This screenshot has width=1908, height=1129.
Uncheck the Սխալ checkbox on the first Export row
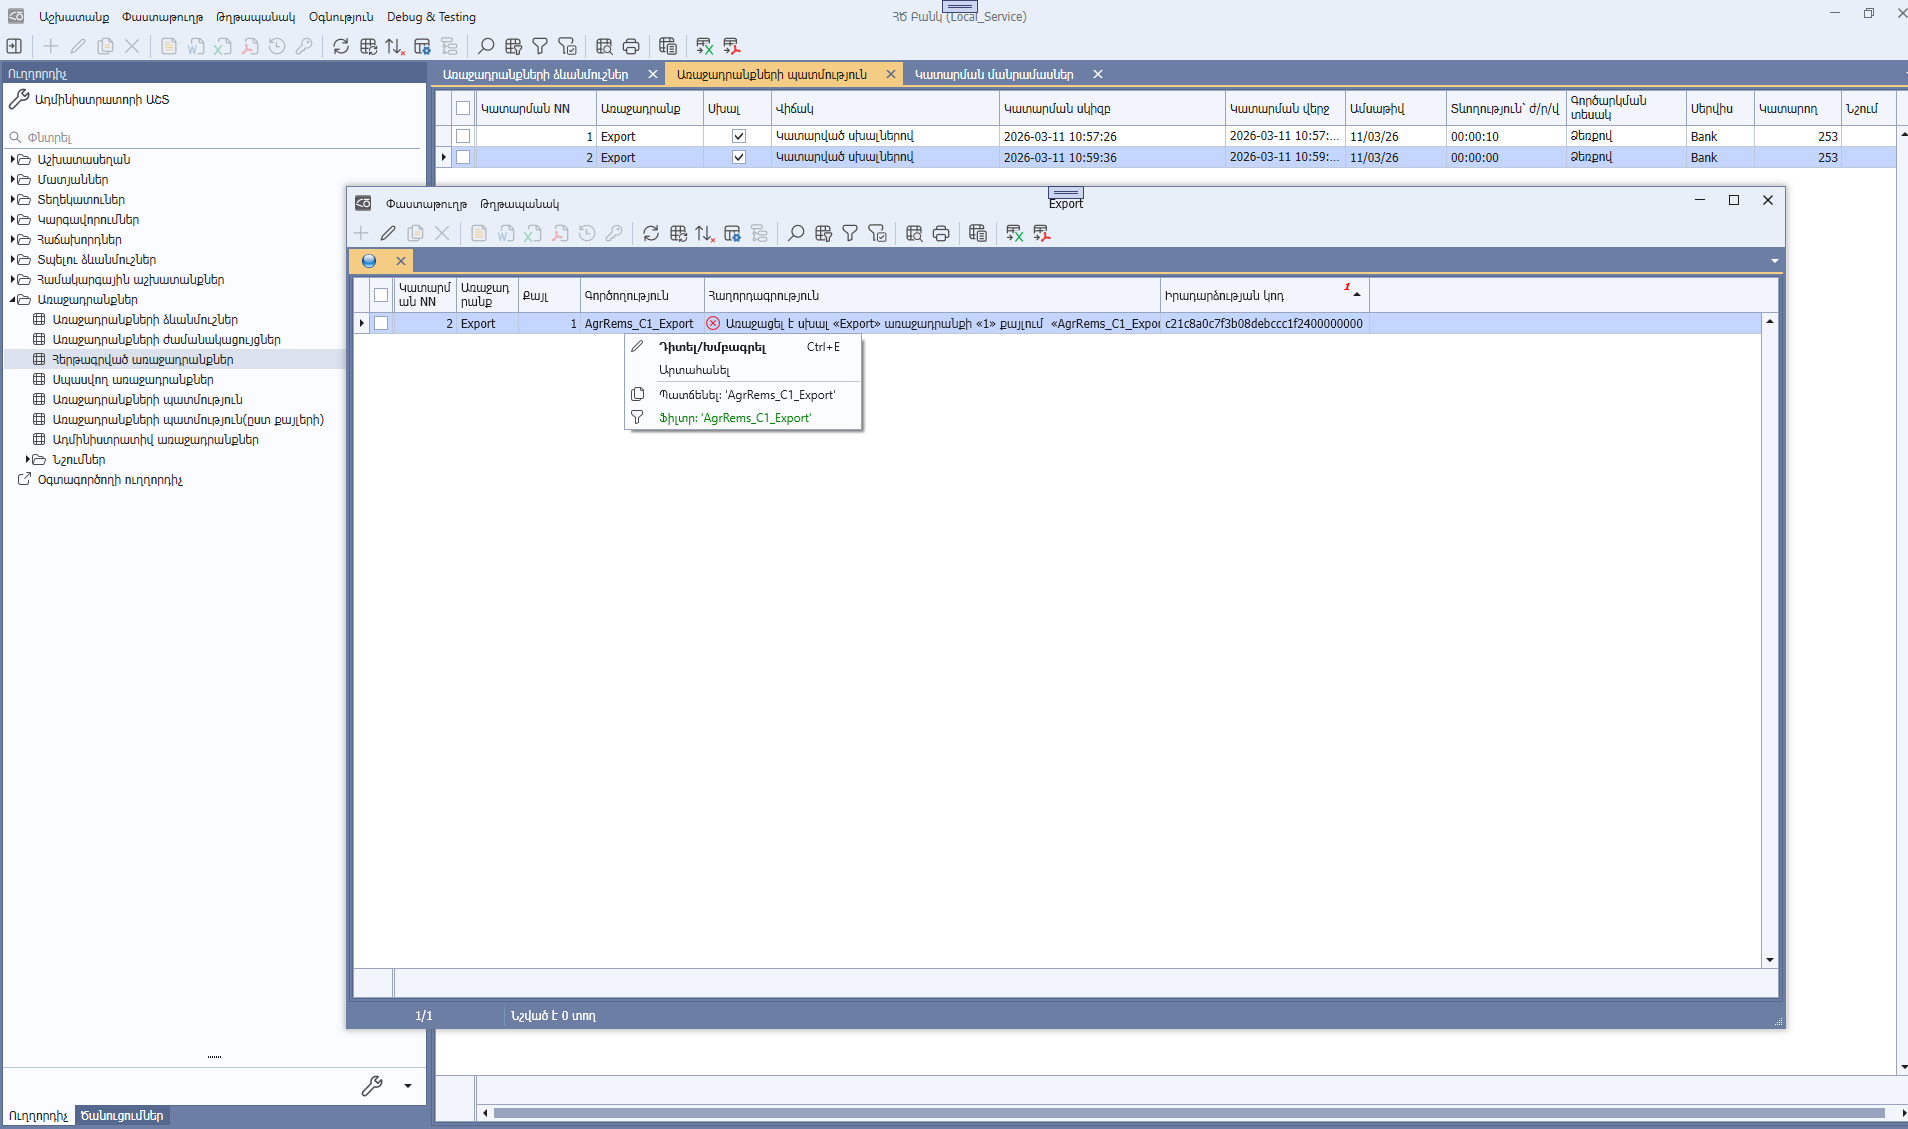pyautogui.click(x=739, y=136)
